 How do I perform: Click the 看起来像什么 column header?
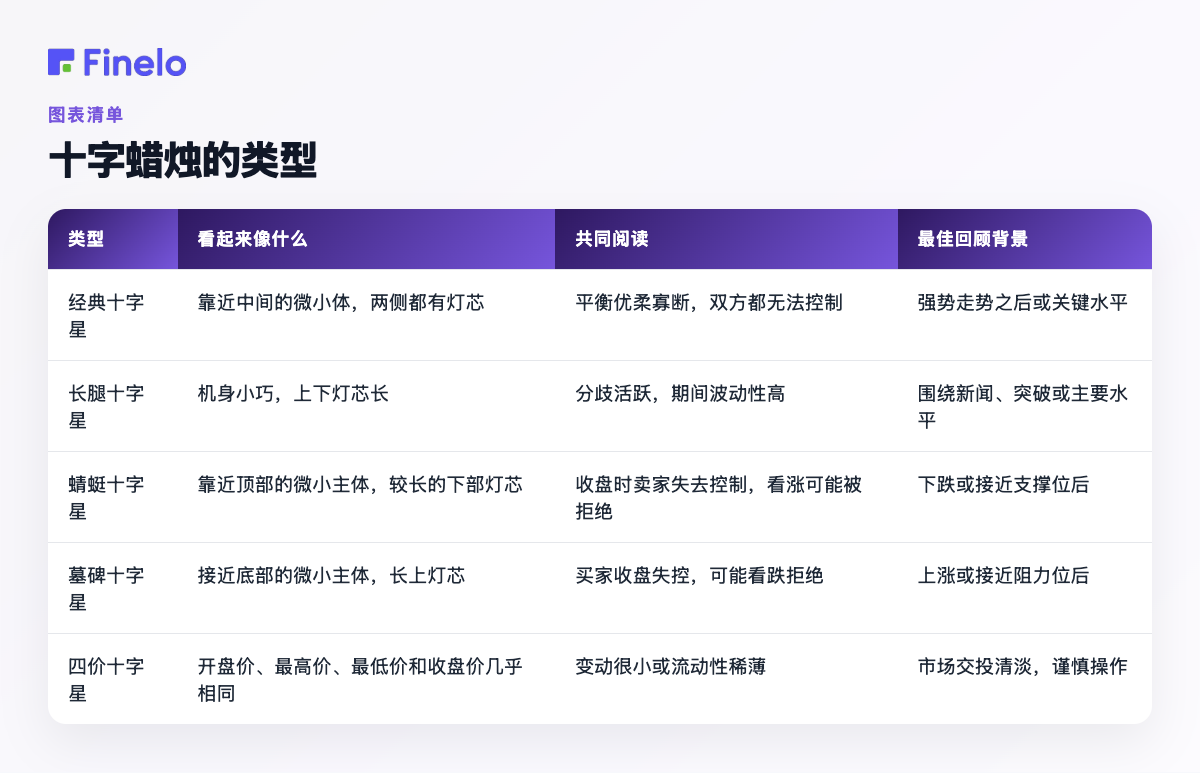[252, 239]
